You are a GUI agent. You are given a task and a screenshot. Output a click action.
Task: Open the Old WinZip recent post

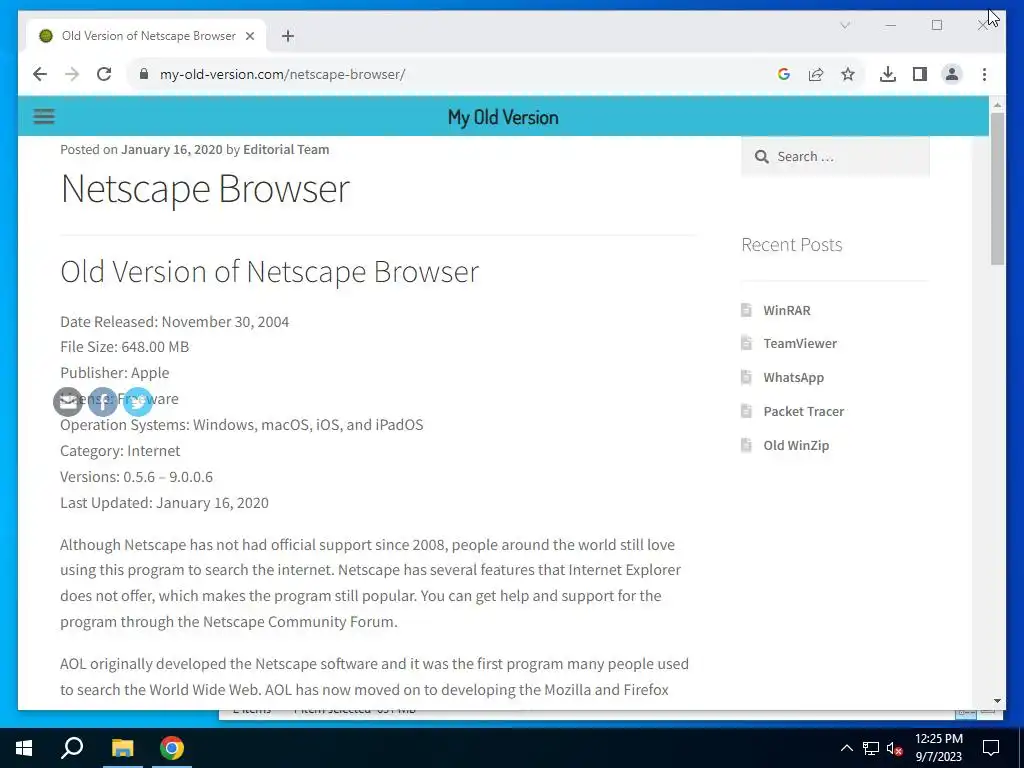point(796,445)
